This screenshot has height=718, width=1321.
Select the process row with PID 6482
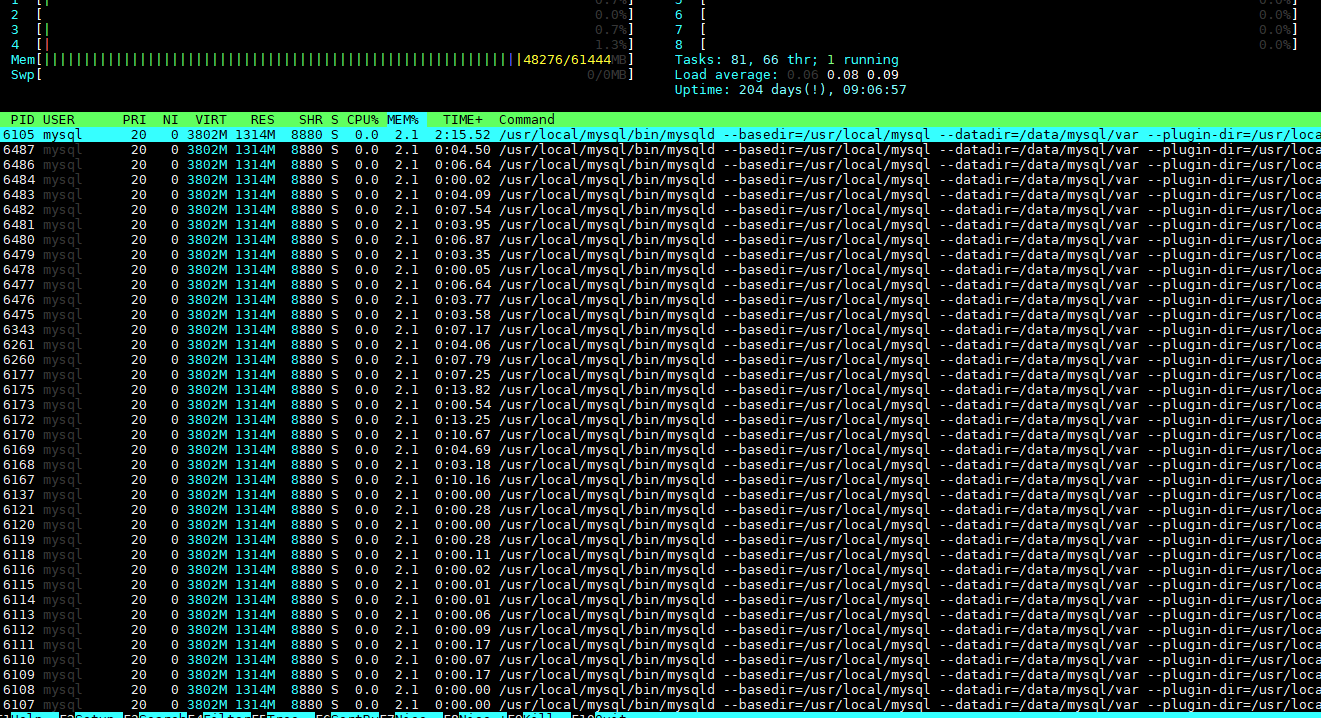(x=660, y=210)
